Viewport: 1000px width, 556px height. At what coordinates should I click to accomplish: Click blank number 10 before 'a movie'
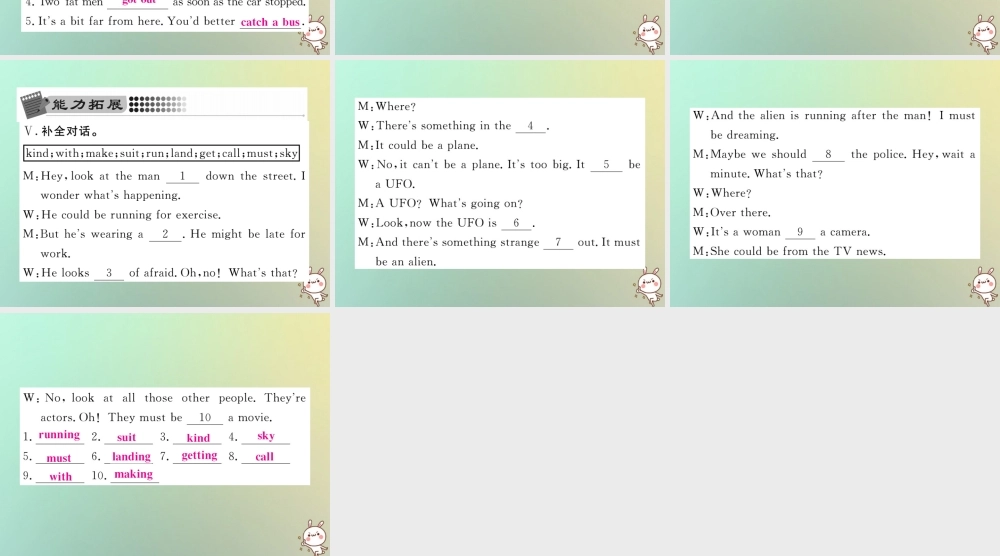click(205, 418)
